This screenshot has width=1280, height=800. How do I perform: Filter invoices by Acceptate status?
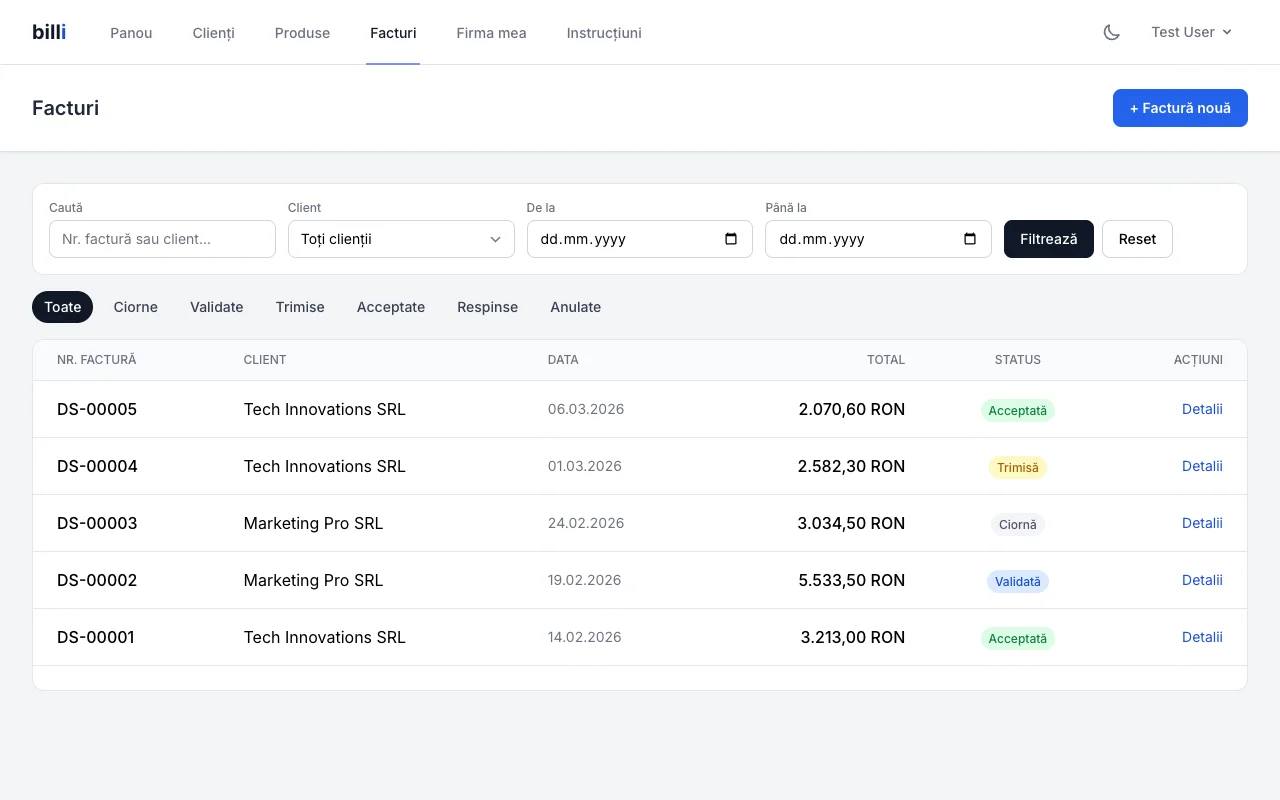pos(390,307)
